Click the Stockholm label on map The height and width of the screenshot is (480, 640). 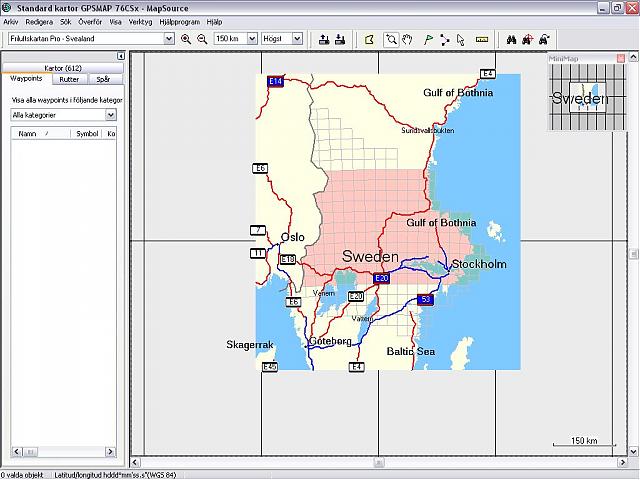[479, 264]
